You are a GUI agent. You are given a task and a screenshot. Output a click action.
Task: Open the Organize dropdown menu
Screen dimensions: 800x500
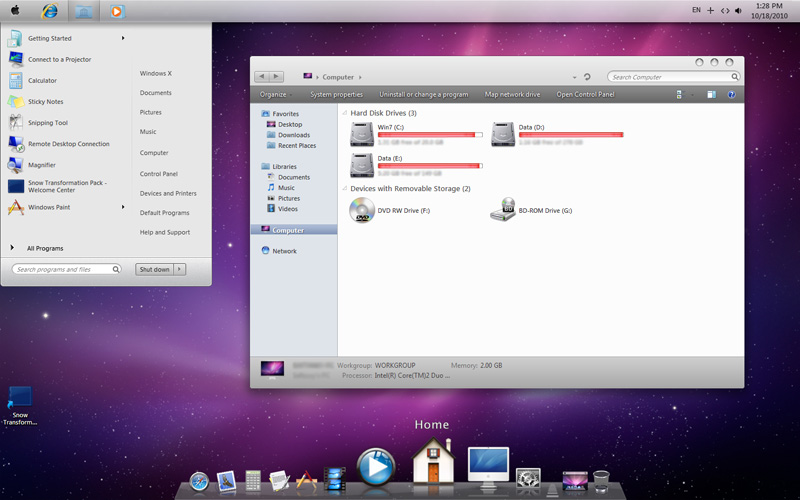(x=273, y=94)
